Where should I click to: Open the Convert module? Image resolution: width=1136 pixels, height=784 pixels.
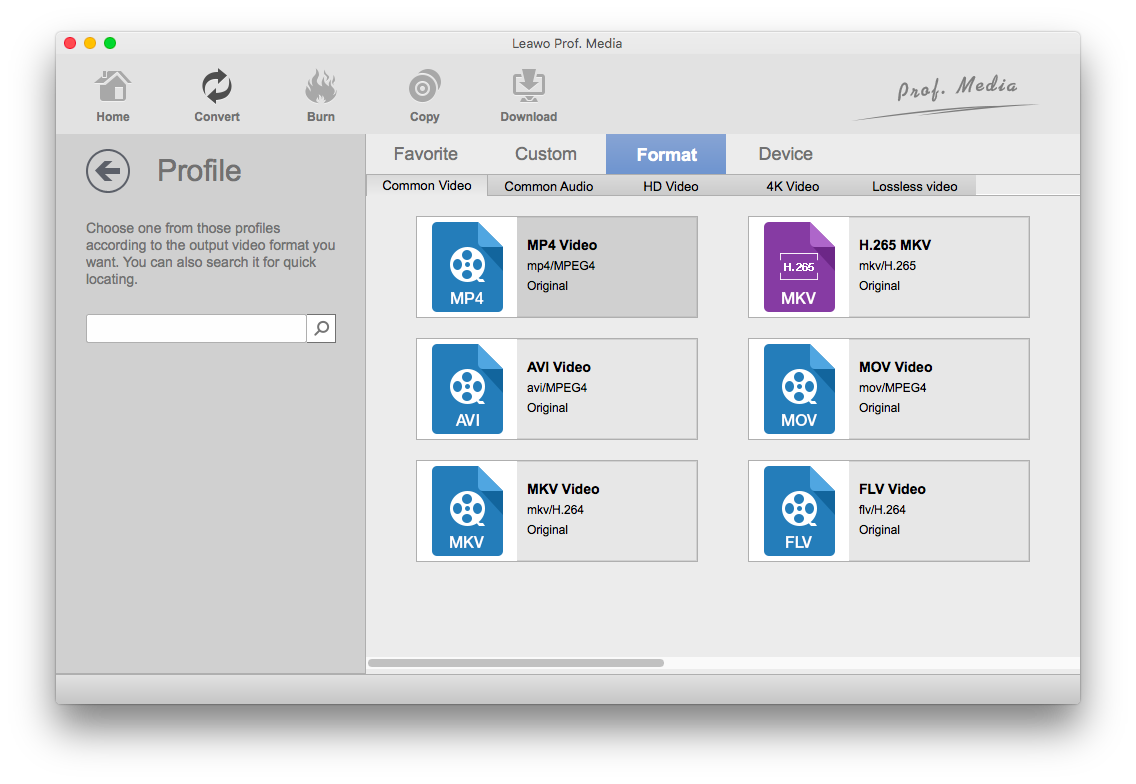[217, 88]
